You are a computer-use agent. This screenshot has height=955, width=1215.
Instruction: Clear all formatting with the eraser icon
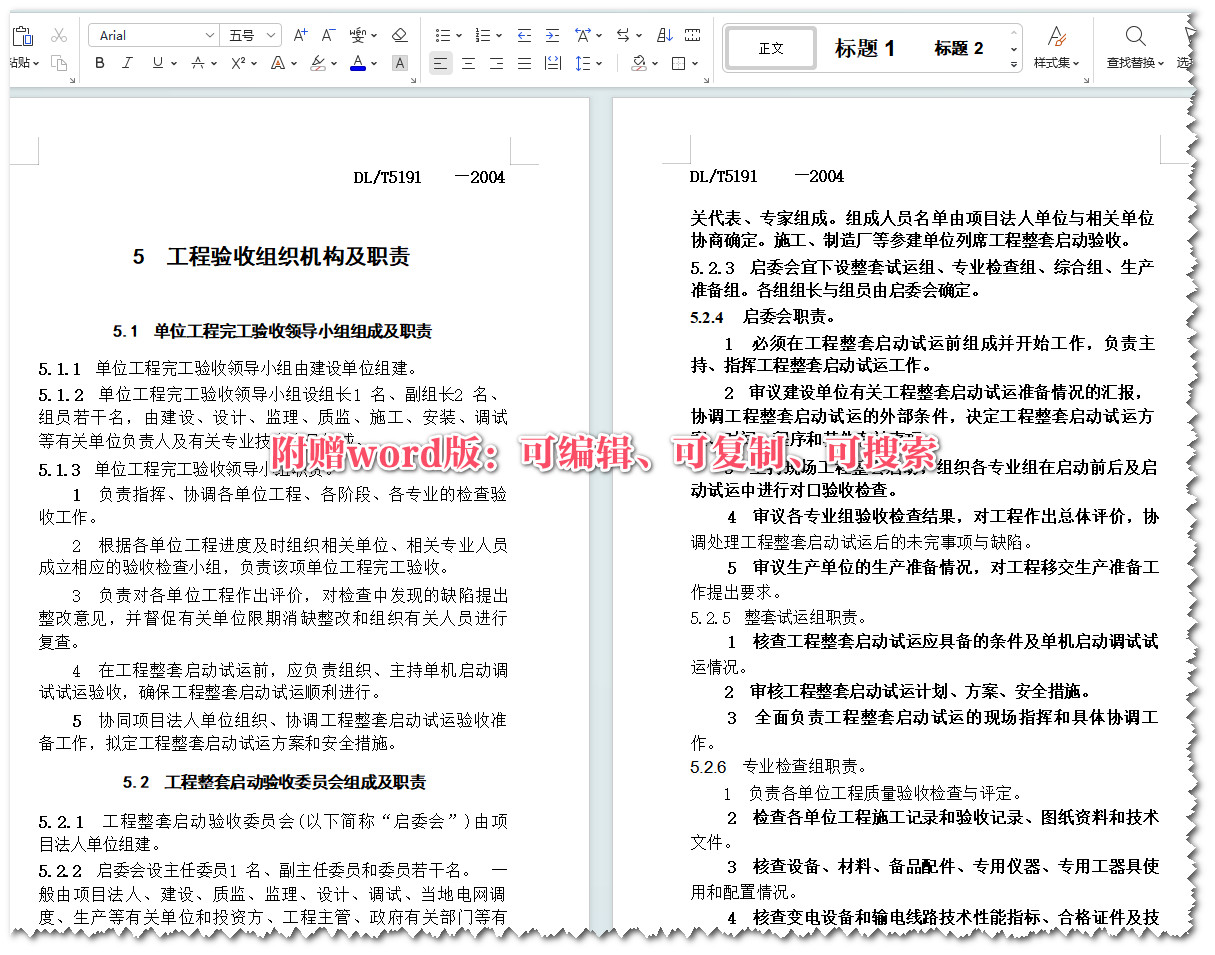(x=400, y=34)
